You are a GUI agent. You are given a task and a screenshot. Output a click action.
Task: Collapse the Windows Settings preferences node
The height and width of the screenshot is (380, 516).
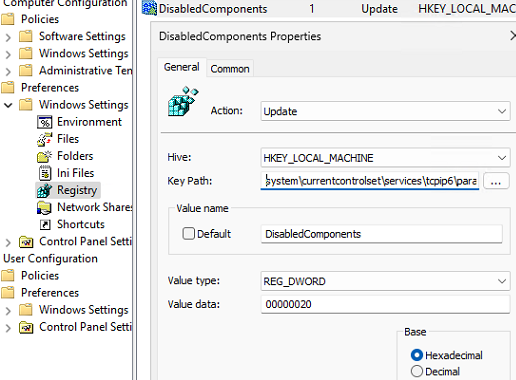coord(8,105)
